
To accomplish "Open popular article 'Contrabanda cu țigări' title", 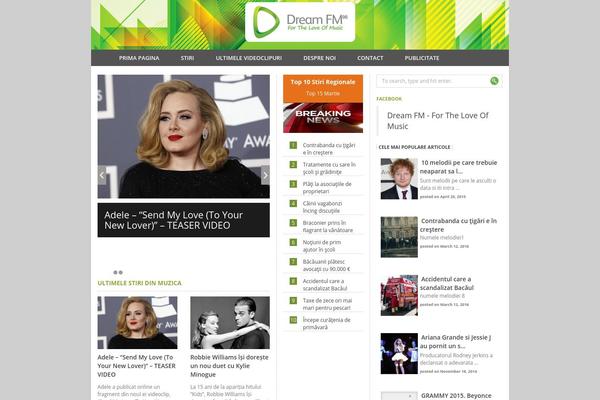I will (x=458, y=225).
